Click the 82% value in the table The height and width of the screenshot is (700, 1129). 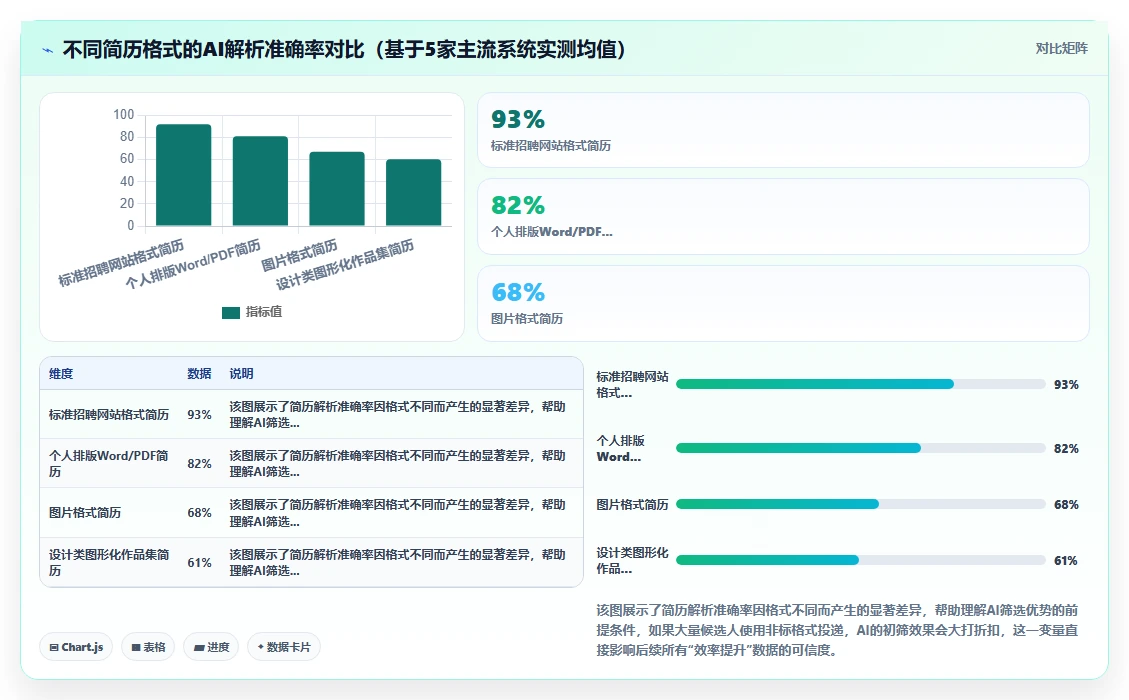199,463
